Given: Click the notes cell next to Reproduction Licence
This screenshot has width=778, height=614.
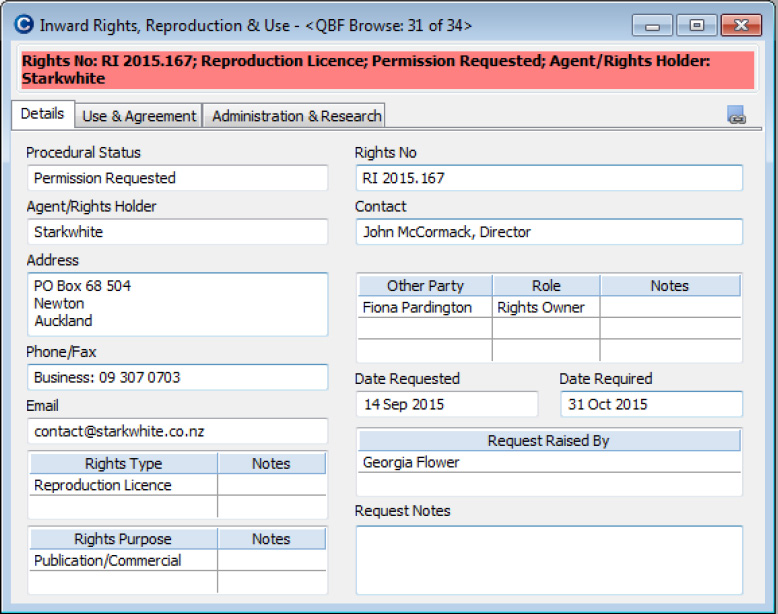Looking at the screenshot, I should [x=271, y=485].
